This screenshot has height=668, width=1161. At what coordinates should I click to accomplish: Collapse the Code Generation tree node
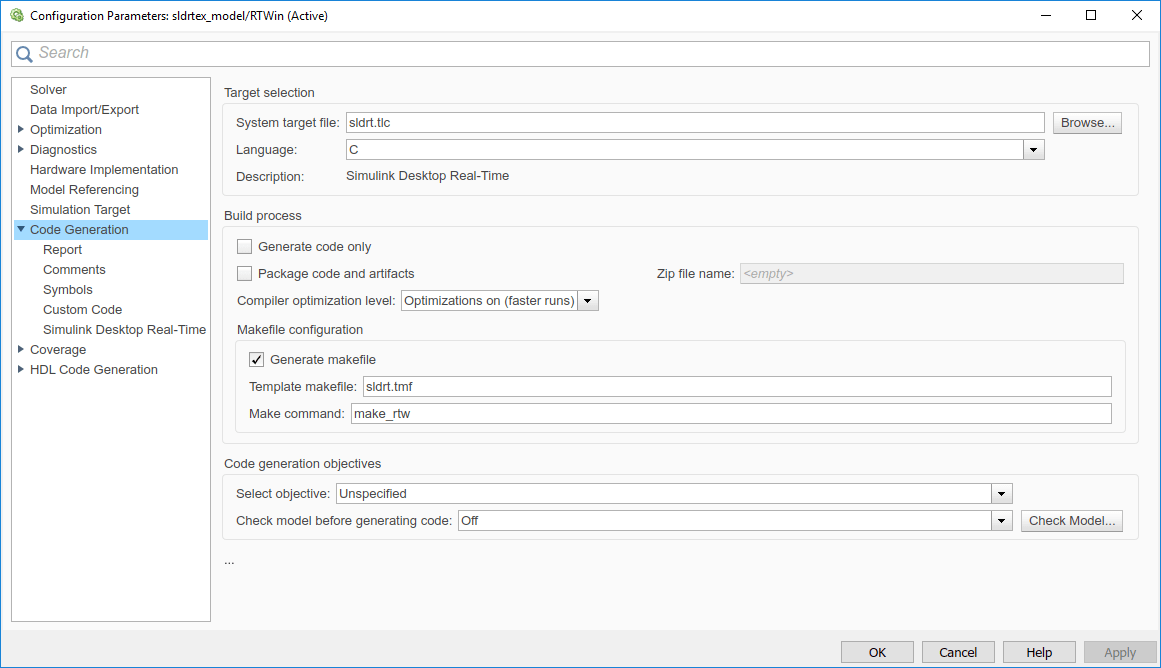pos(21,230)
